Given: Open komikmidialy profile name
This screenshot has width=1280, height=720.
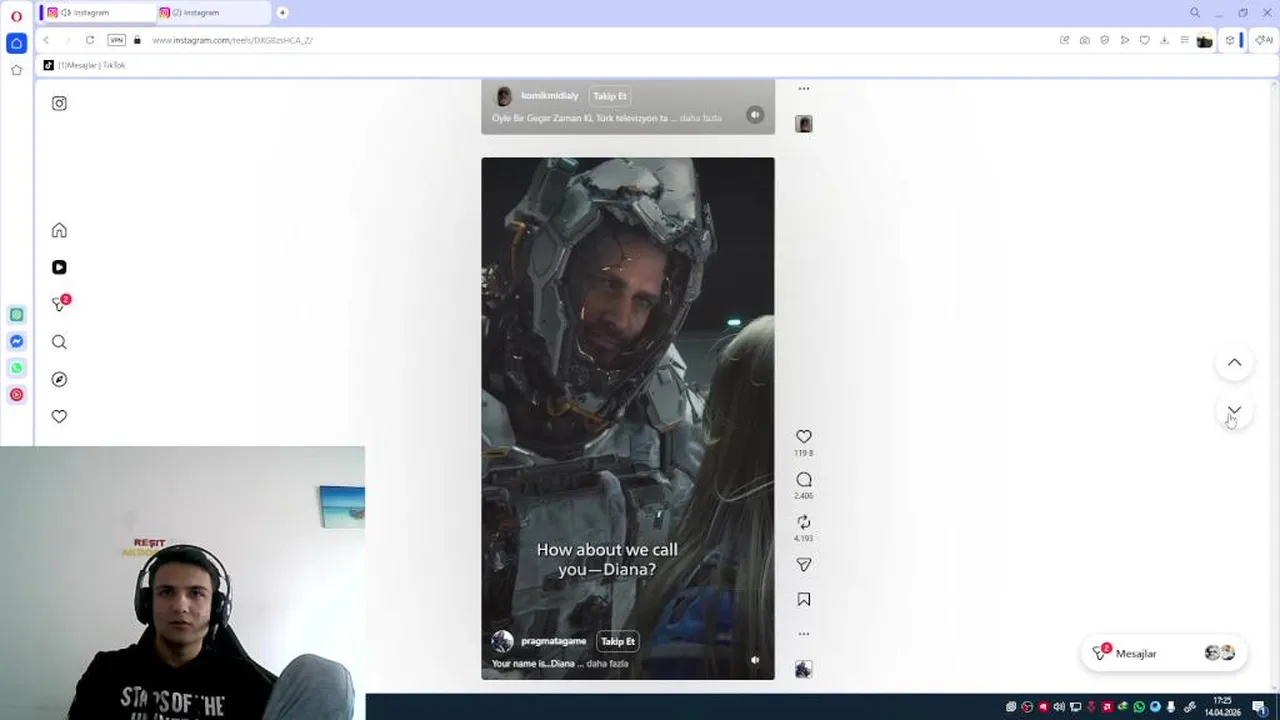Looking at the screenshot, I should point(549,96).
